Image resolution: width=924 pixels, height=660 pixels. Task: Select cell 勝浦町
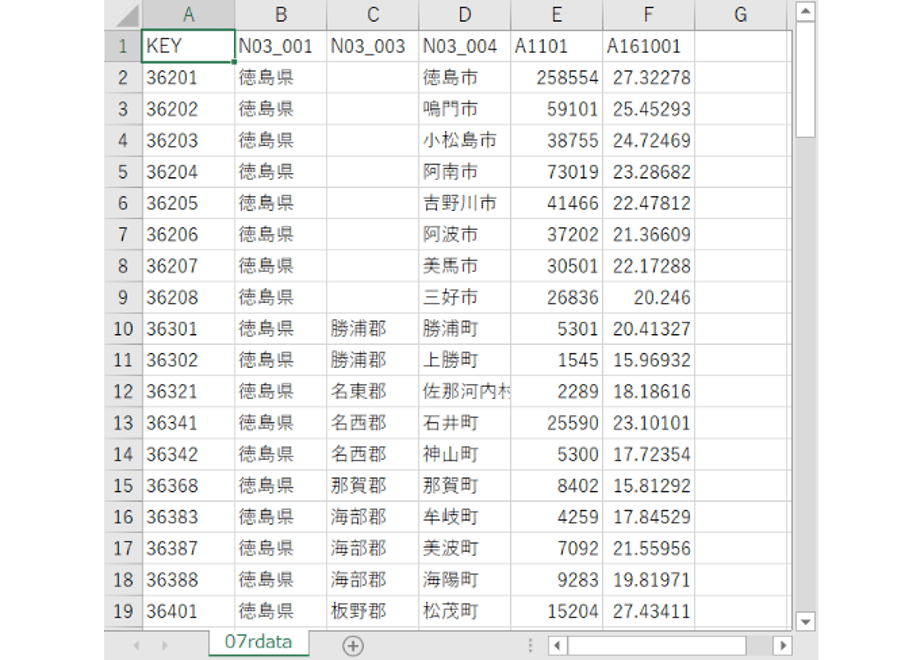[464, 329]
